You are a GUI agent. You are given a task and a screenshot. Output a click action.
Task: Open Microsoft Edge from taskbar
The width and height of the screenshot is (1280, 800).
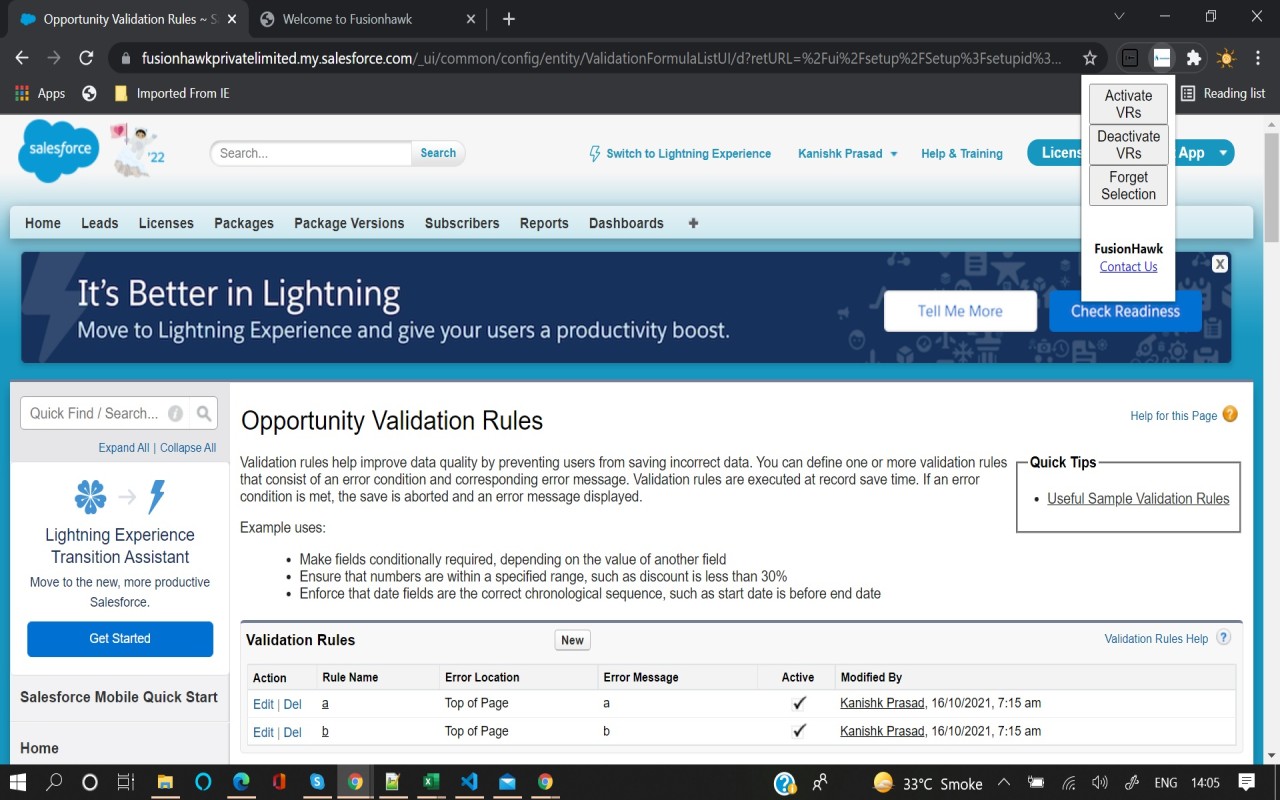pyautogui.click(x=241, y=782)
